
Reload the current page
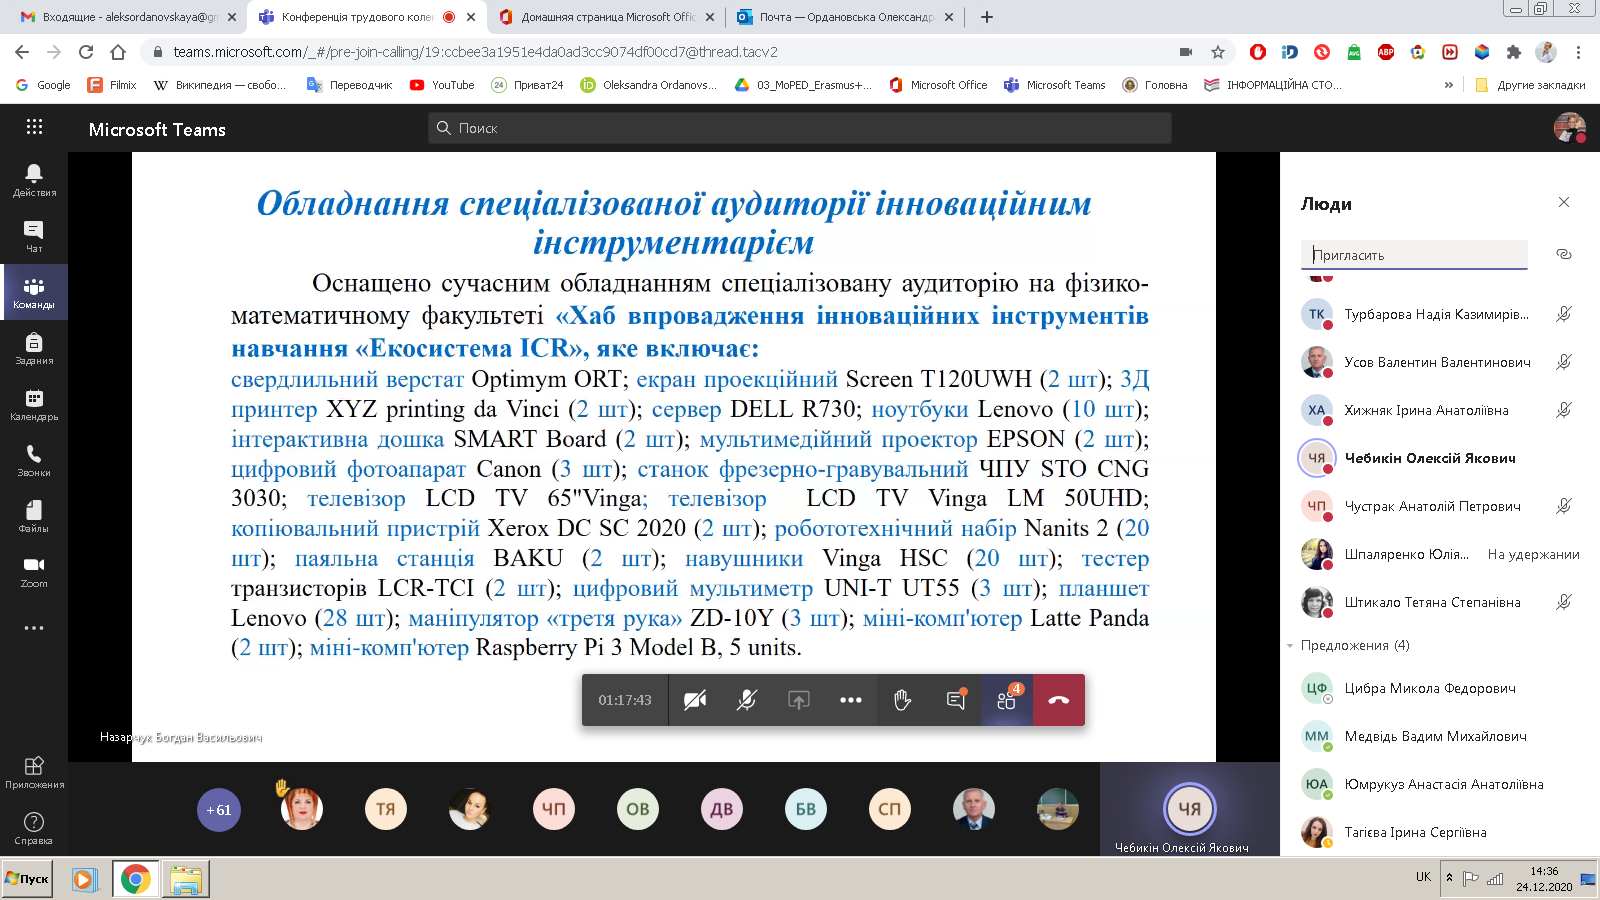pyautogui.click(x=86, y=52)
